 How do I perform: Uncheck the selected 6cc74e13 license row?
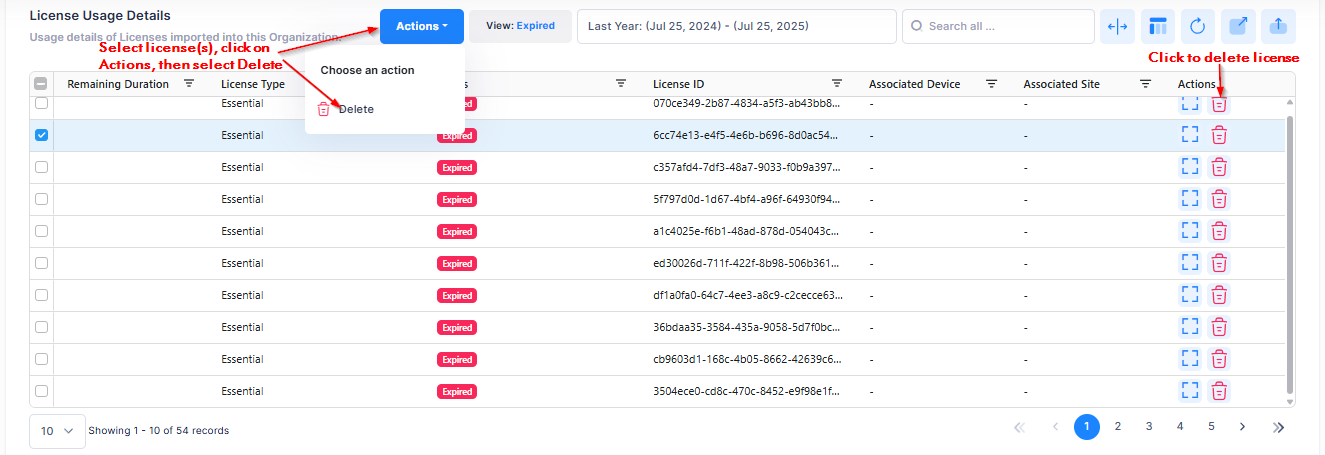coord(41,135)
